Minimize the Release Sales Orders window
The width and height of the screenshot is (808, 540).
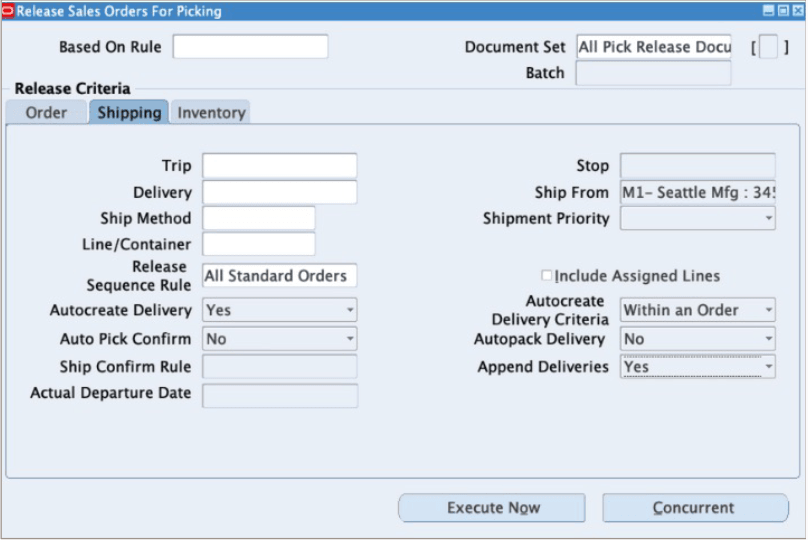click(x=768, y=11)
